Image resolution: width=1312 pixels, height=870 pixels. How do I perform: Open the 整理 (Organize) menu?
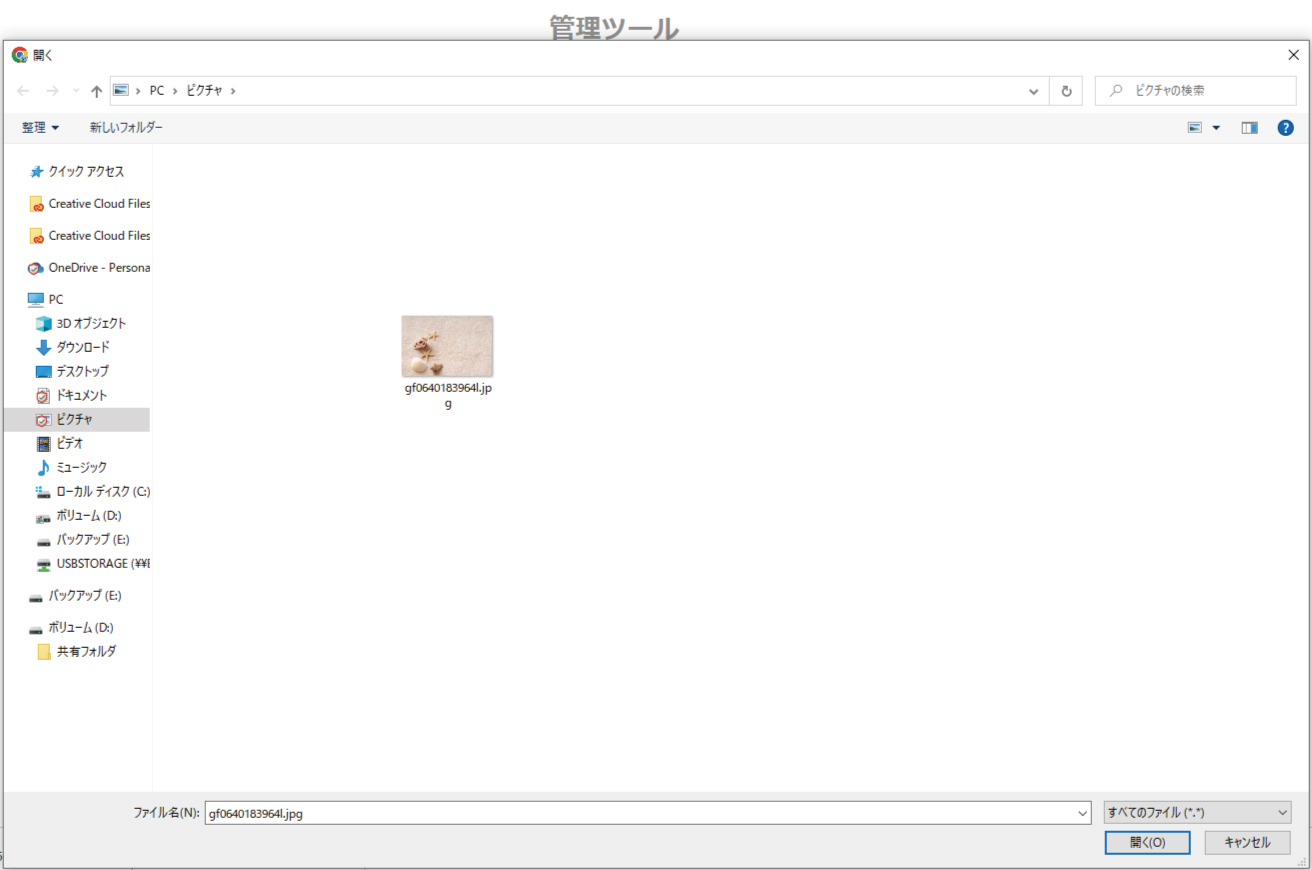pos(40,128)
